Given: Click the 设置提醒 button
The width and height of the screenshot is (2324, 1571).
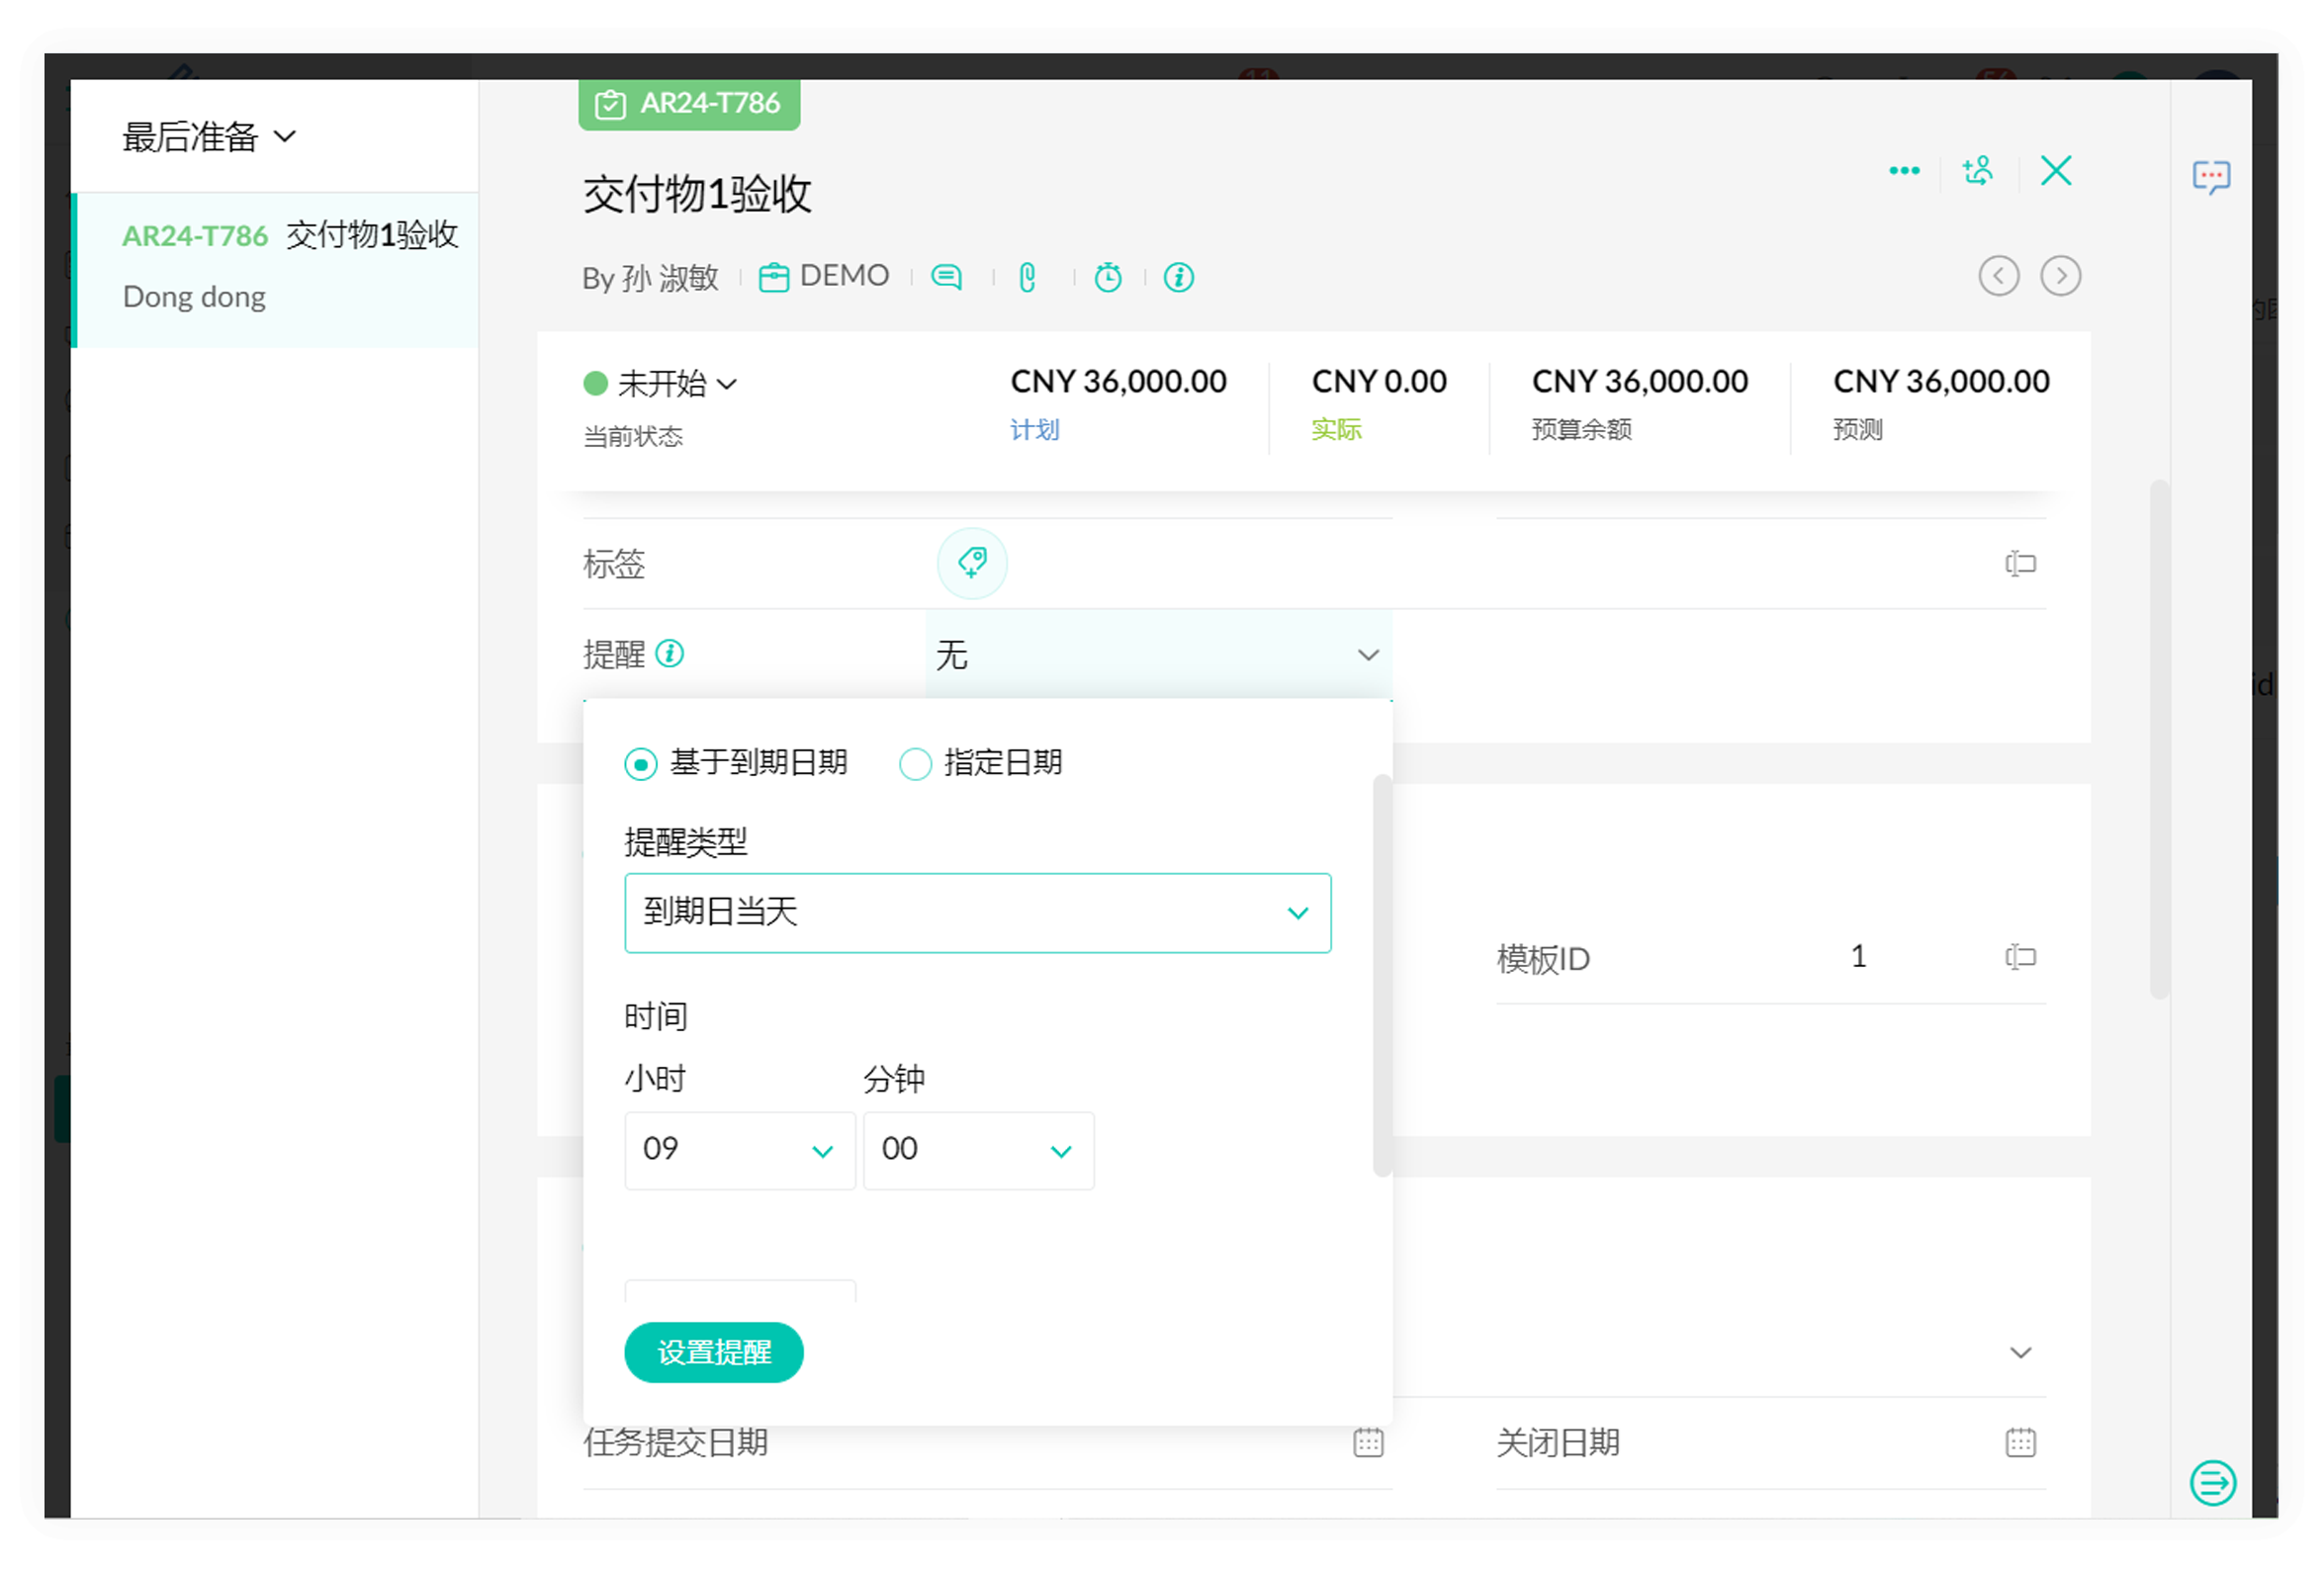Looking at the screenshot, I should click(713, 1352).
